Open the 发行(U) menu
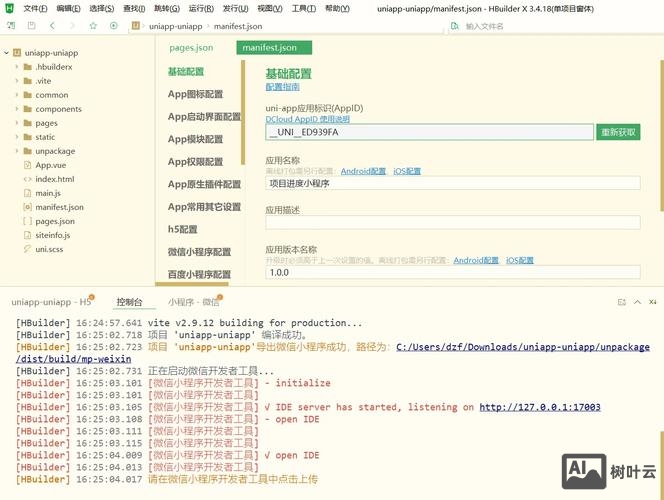Image resolution: width=664 pixels, height=500 pixels. point(235,8)
